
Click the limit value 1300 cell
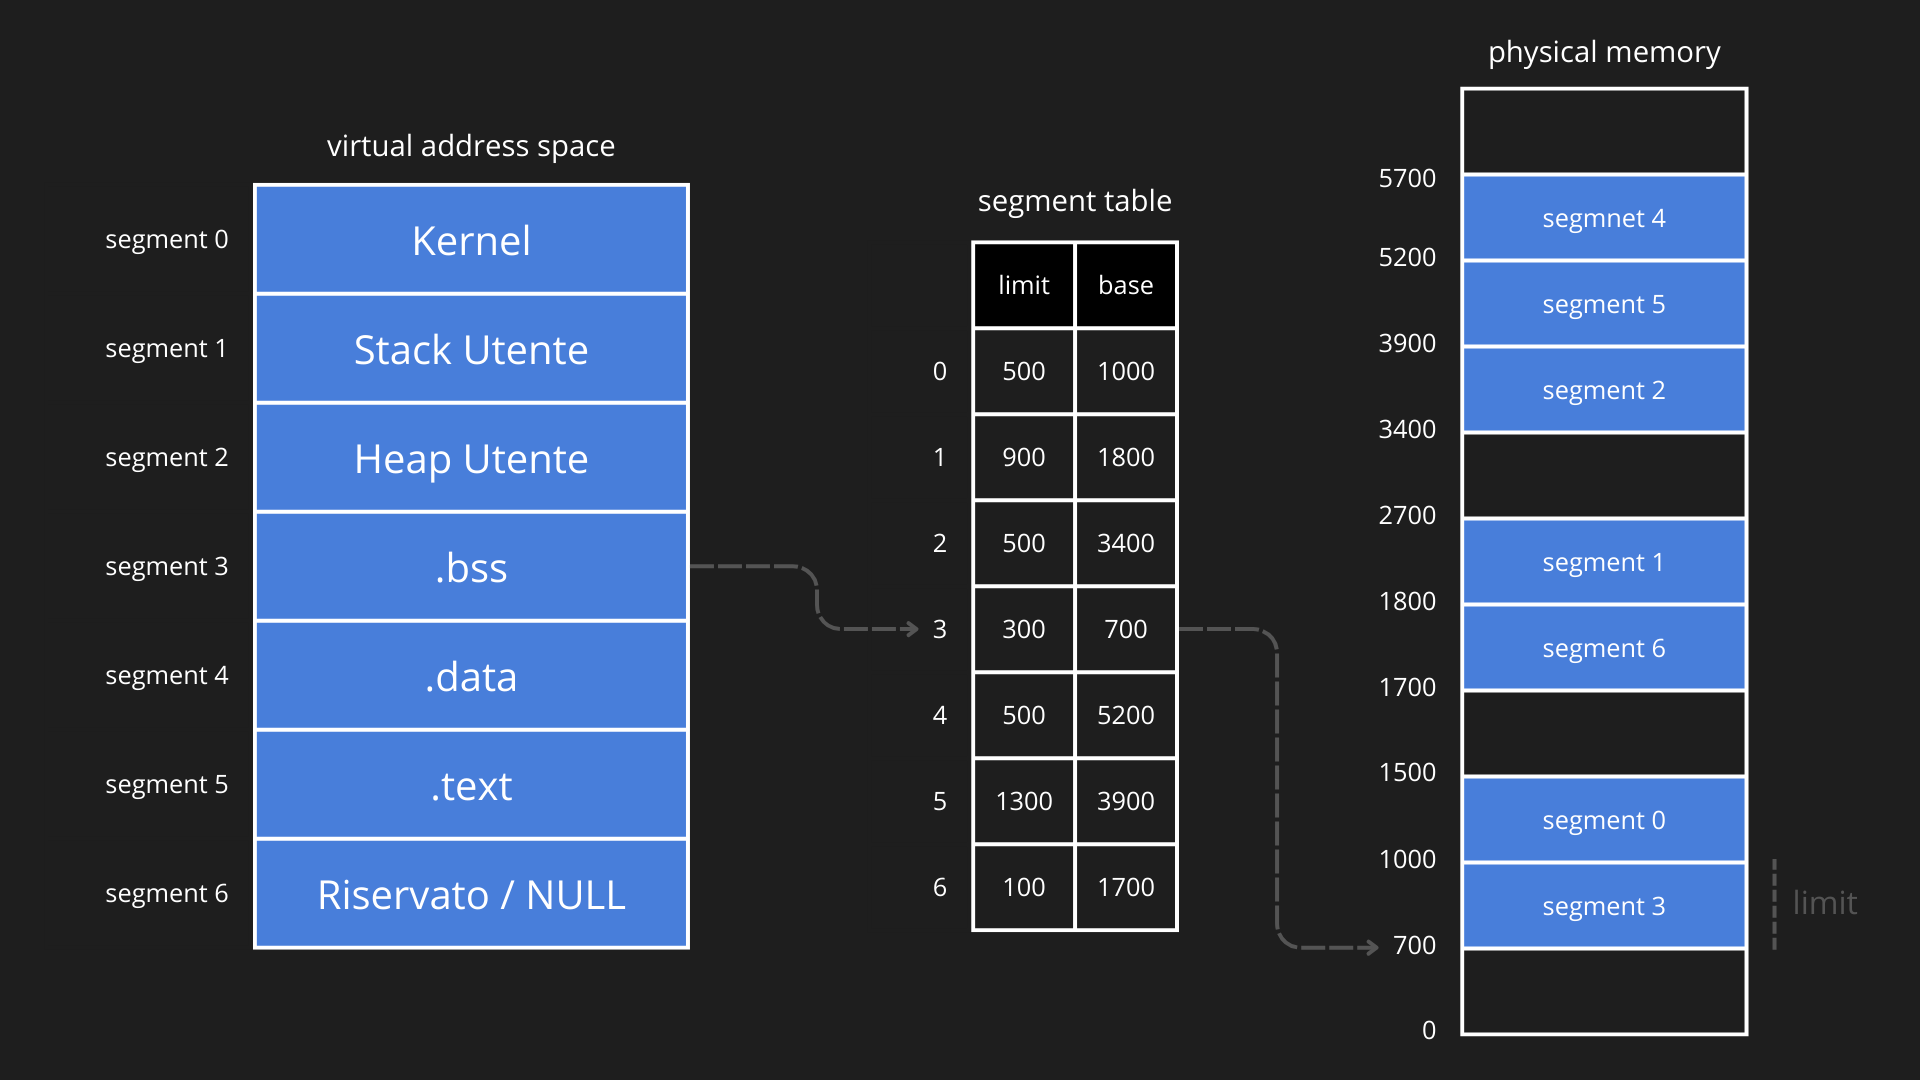pyautogui.click(x=1023, y=801)
